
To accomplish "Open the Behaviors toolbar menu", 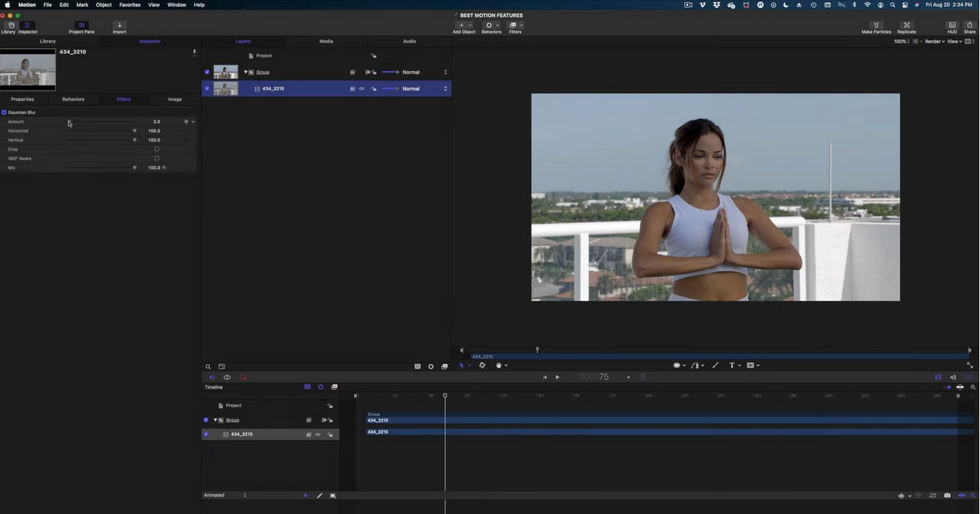I will [x=491, y=28].
